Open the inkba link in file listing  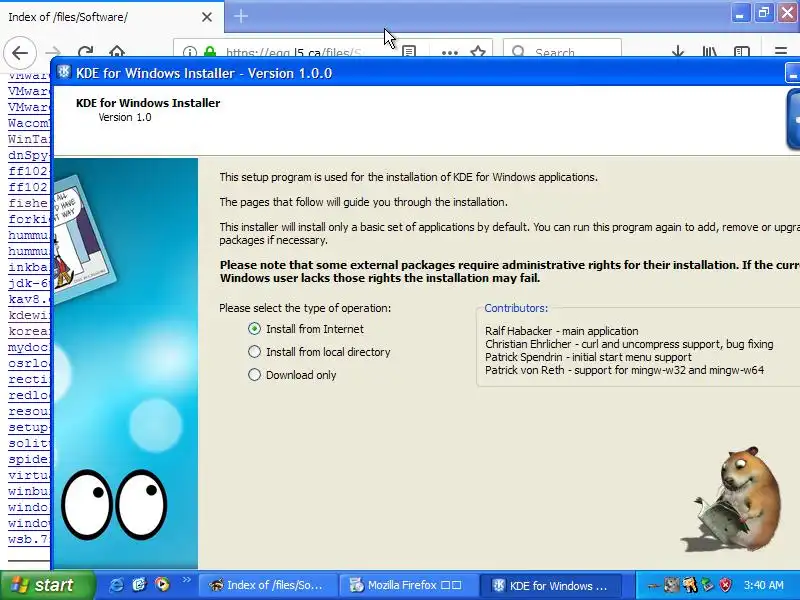[x=29, y=267]
